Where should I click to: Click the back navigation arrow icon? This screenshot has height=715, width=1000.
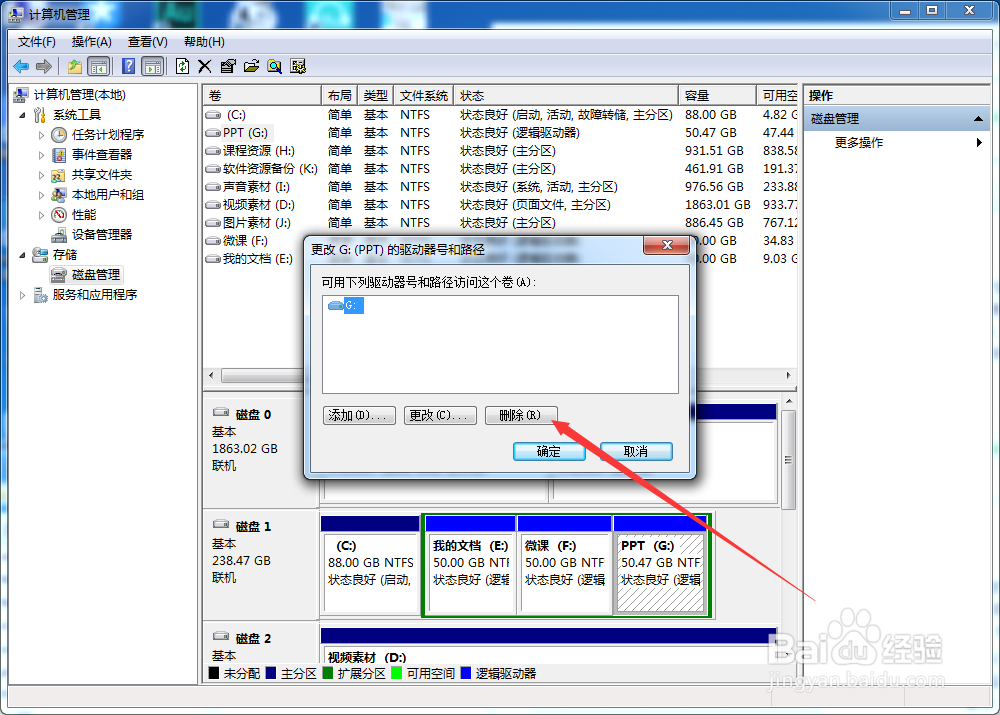[20, 66]
